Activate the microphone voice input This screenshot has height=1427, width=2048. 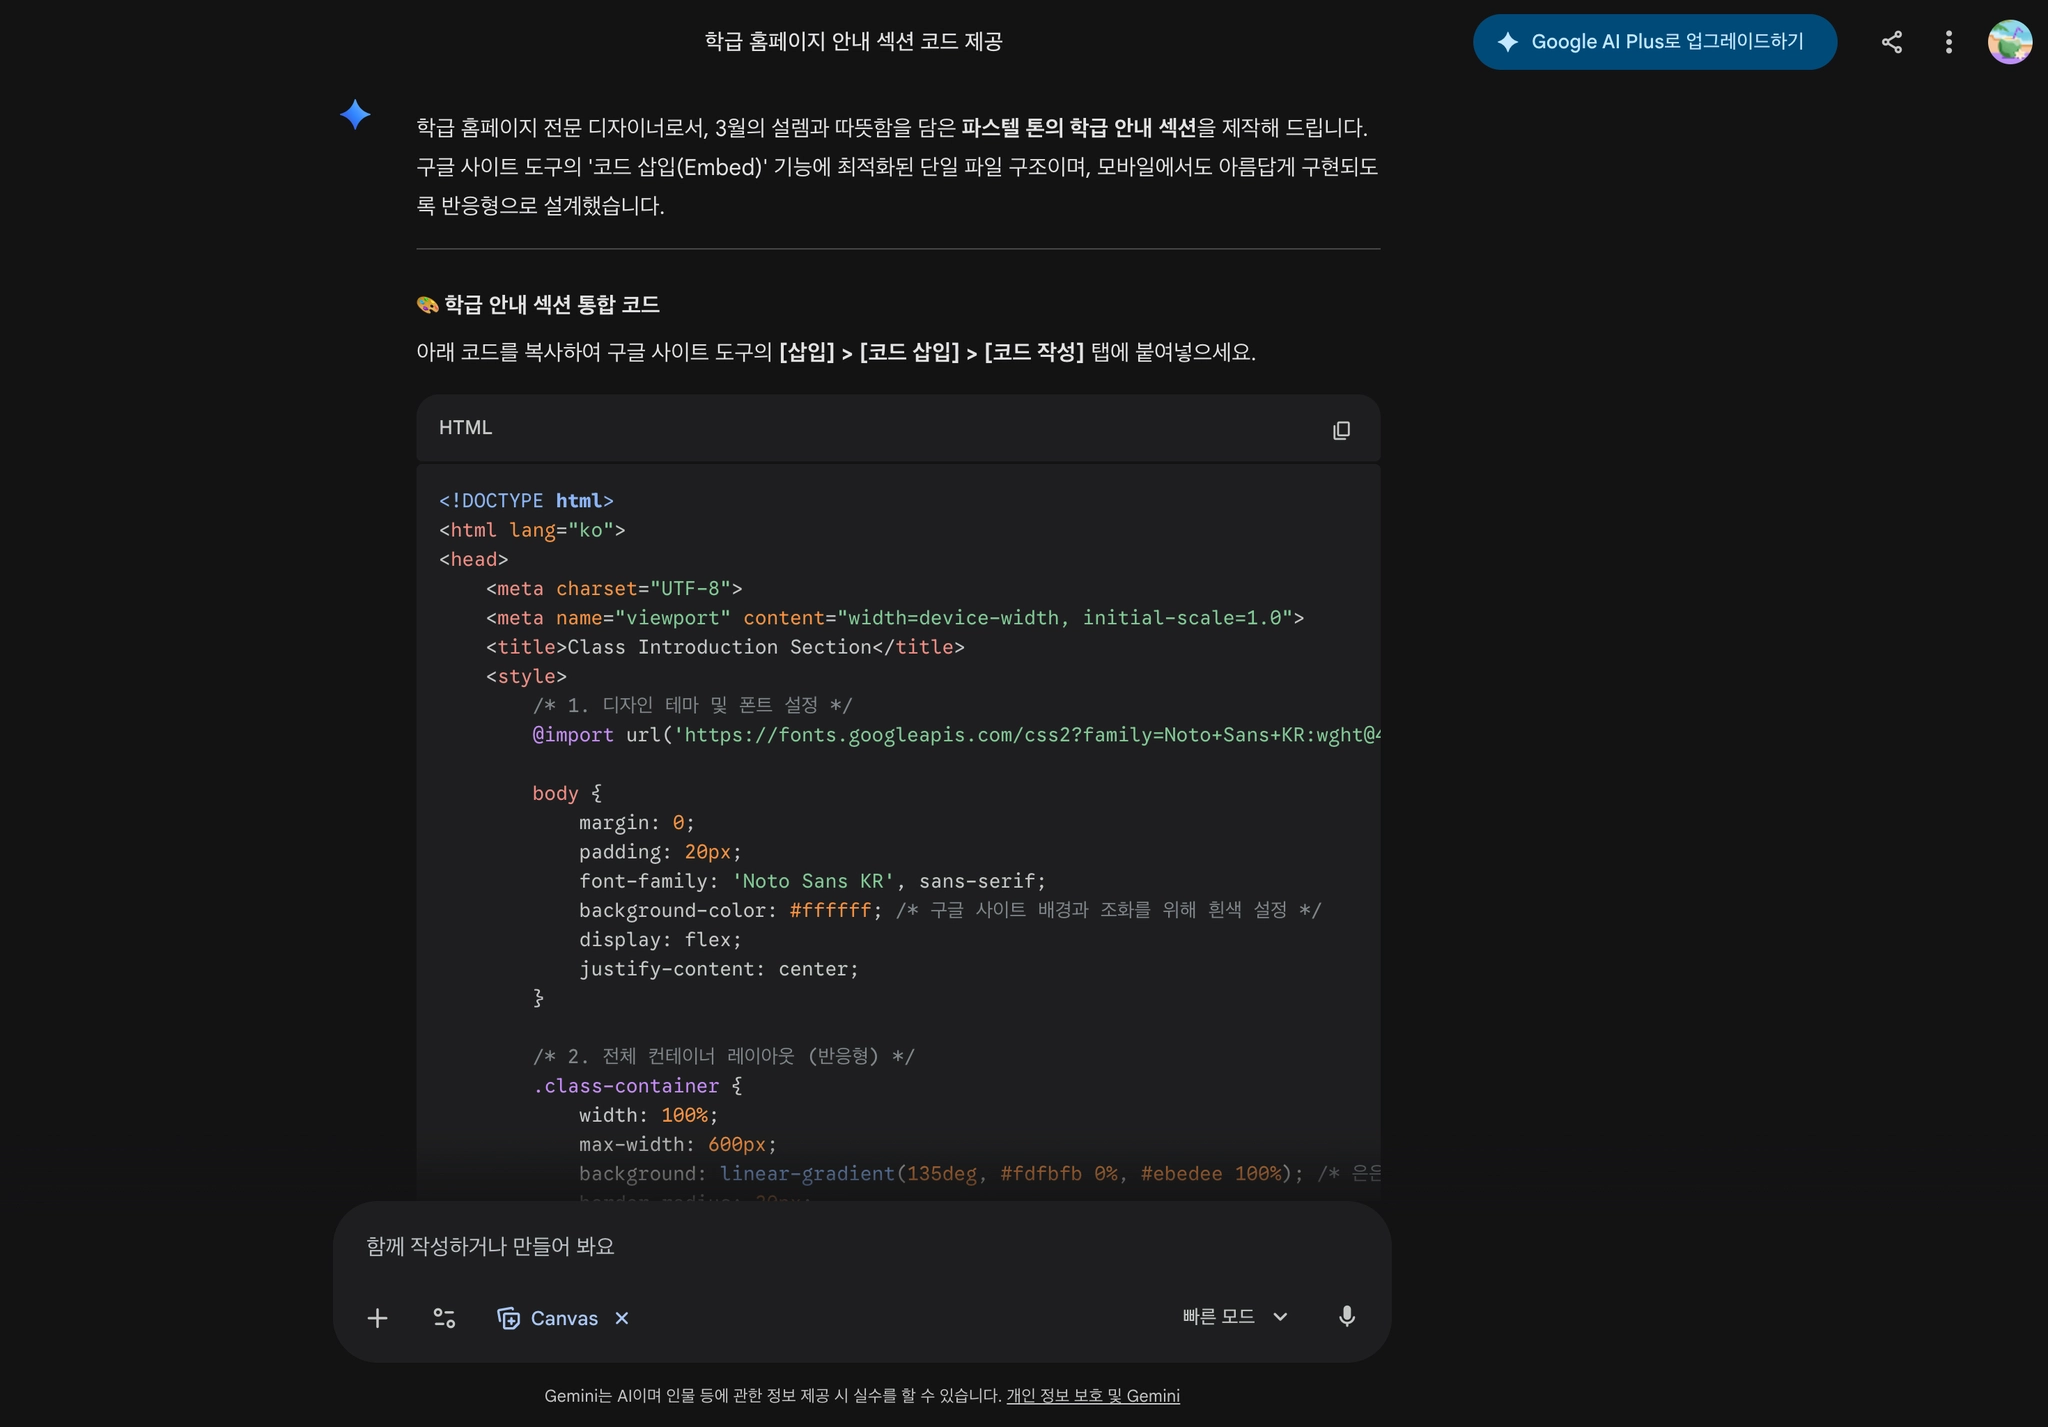1346,1317
